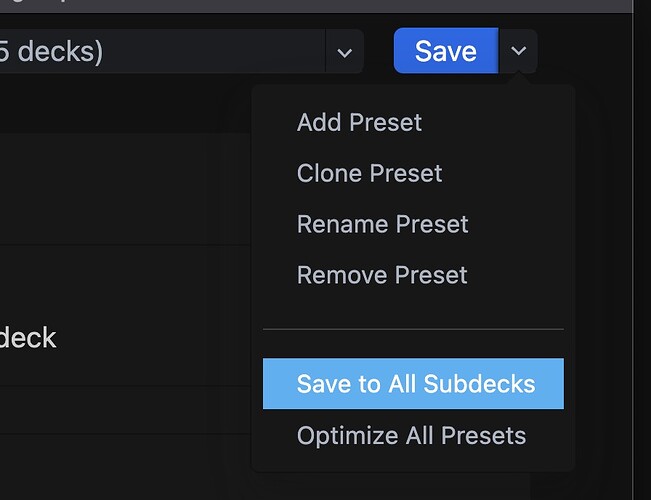Open the preset combo box showing "5 decks)"
Screen dimensions: 651x500
coord(160,51)
